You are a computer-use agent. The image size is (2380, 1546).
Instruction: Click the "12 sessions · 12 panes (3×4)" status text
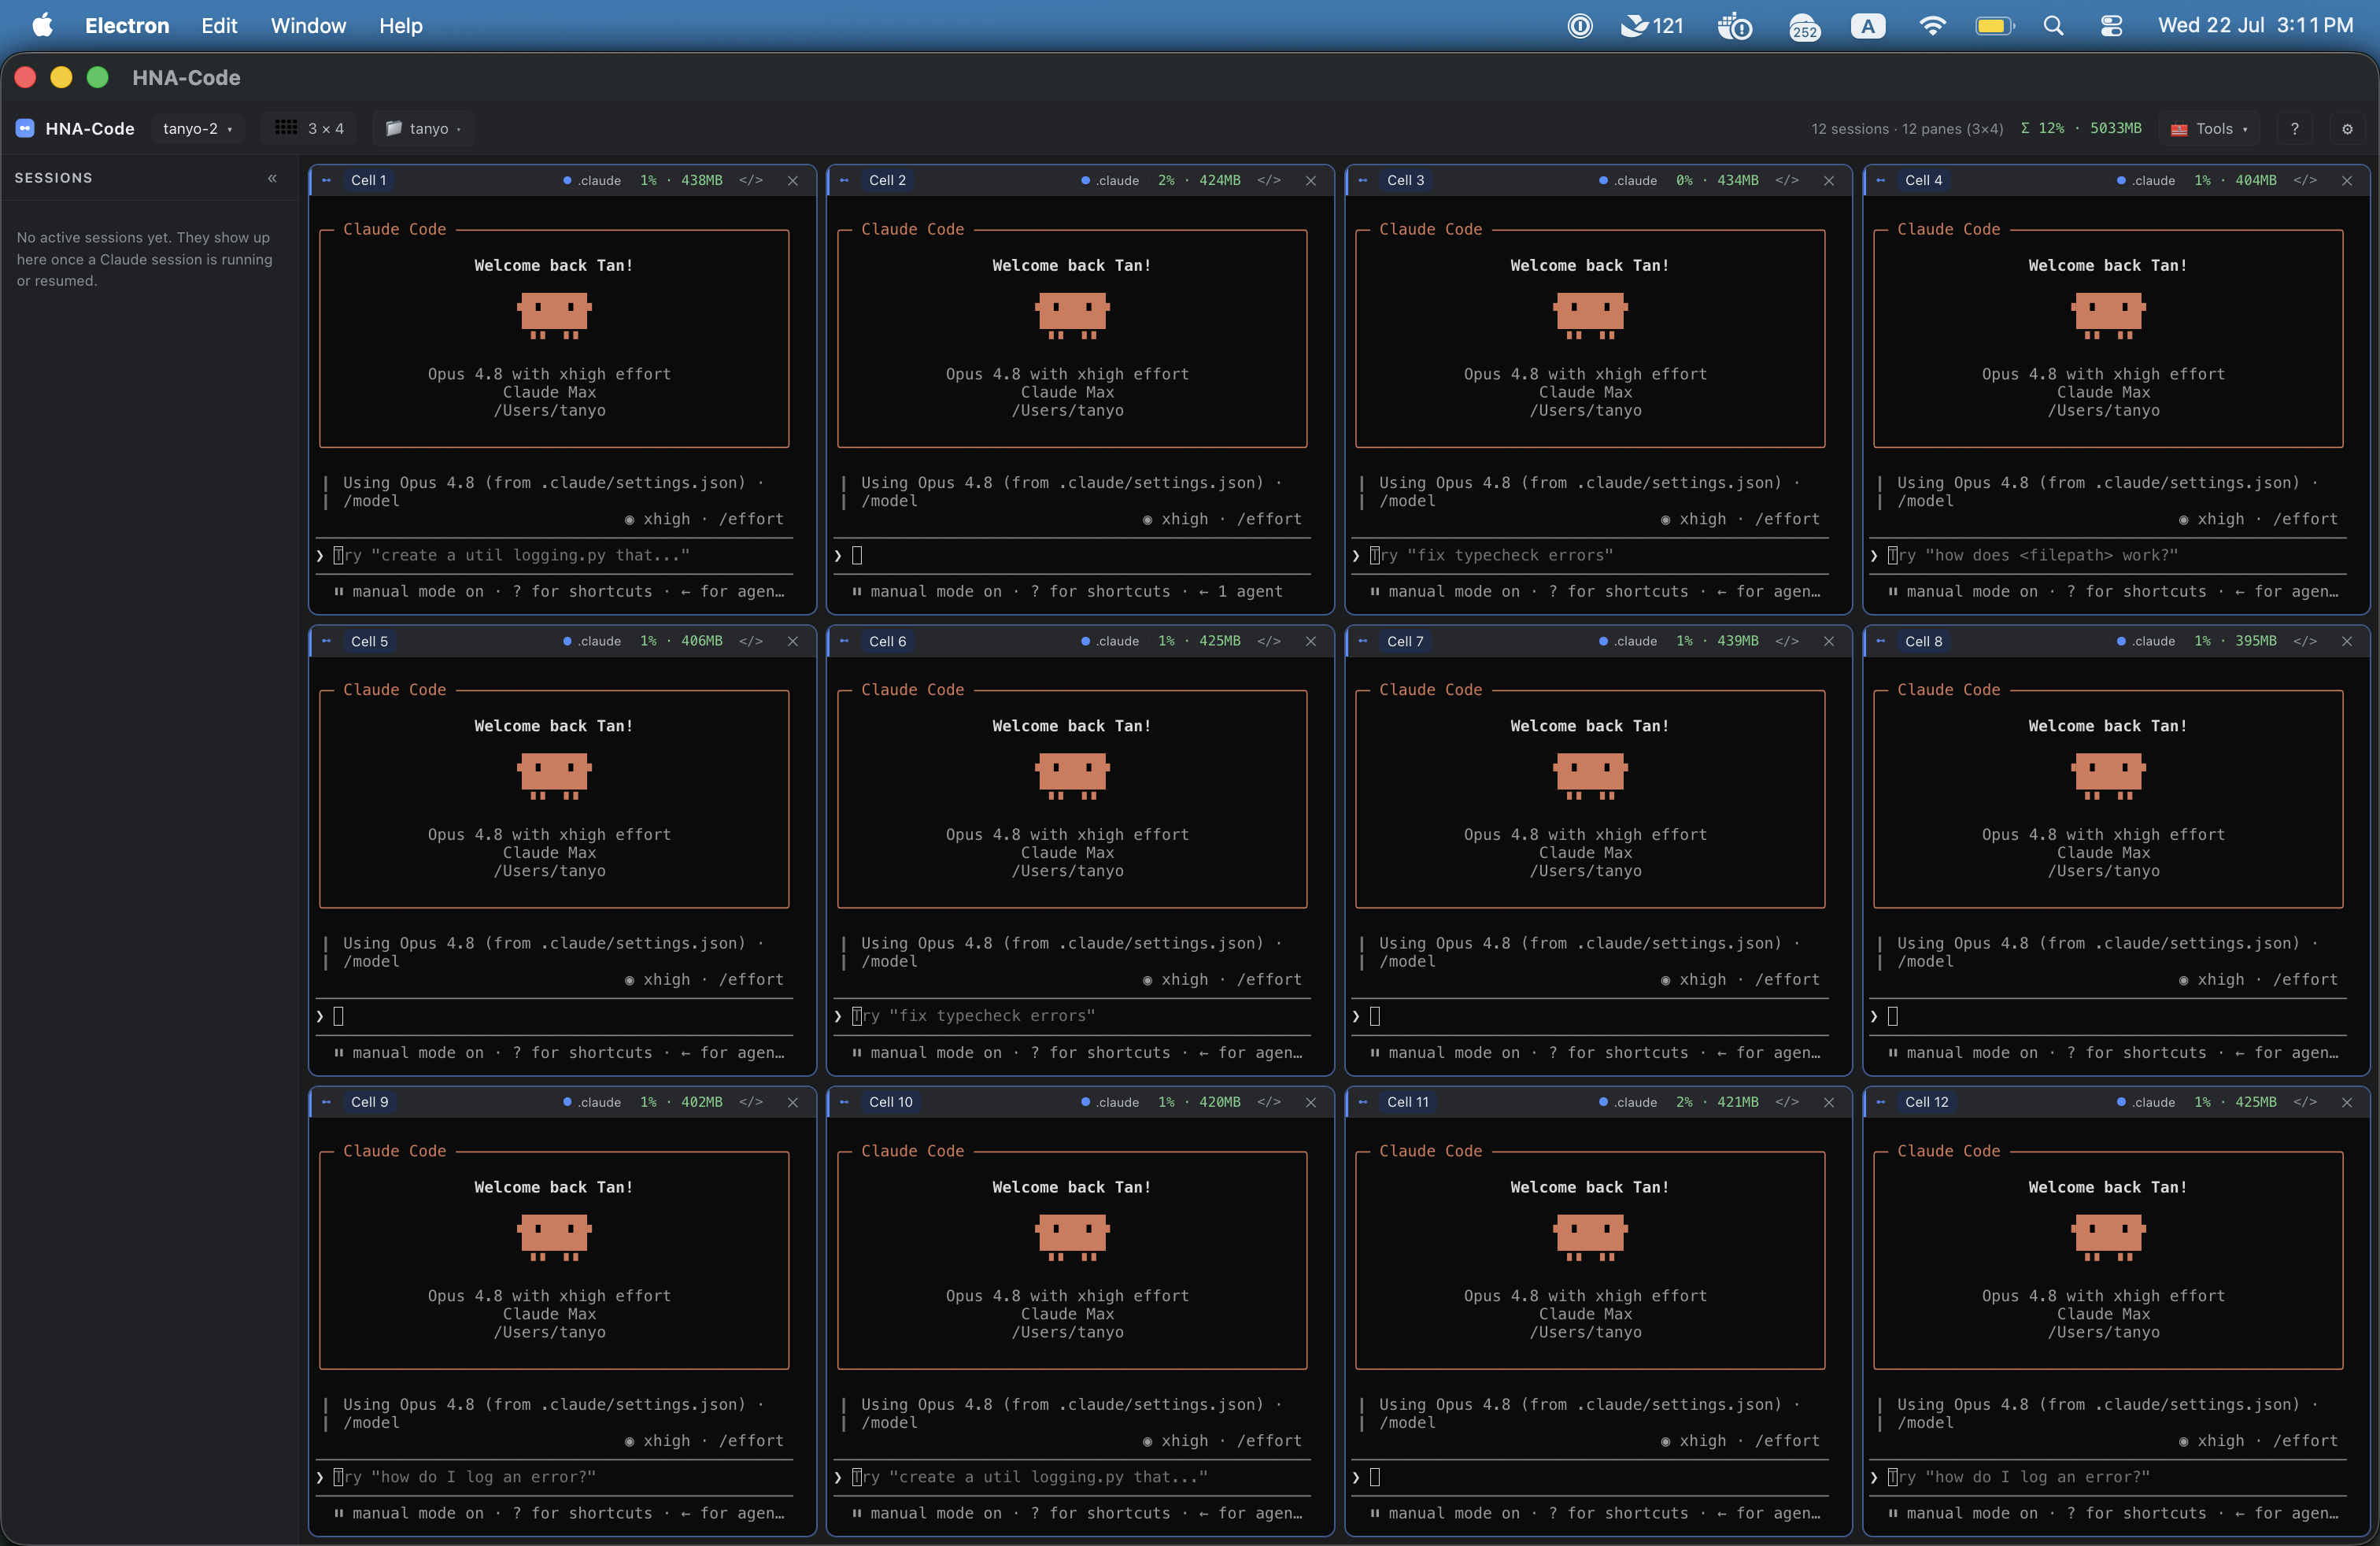click(1907, 129)
